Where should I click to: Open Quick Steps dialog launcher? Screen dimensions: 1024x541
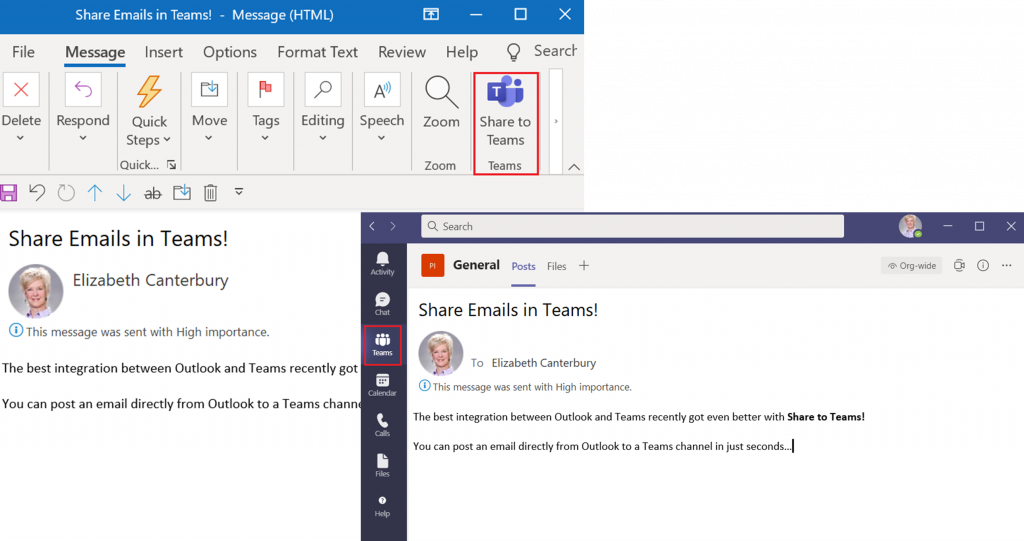[171, 165]
